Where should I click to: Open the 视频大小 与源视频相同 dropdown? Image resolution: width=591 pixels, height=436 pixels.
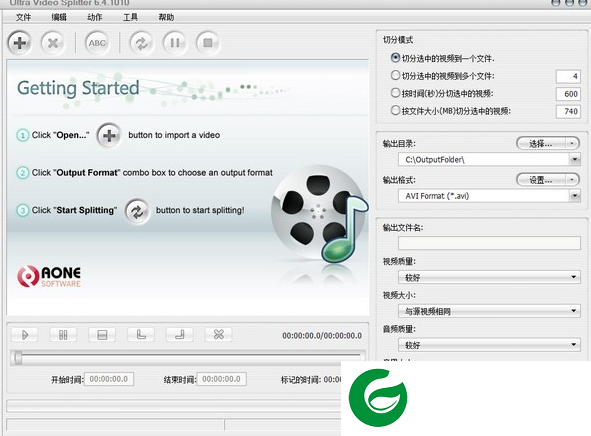pyautogui.click(x=489, y=311)
